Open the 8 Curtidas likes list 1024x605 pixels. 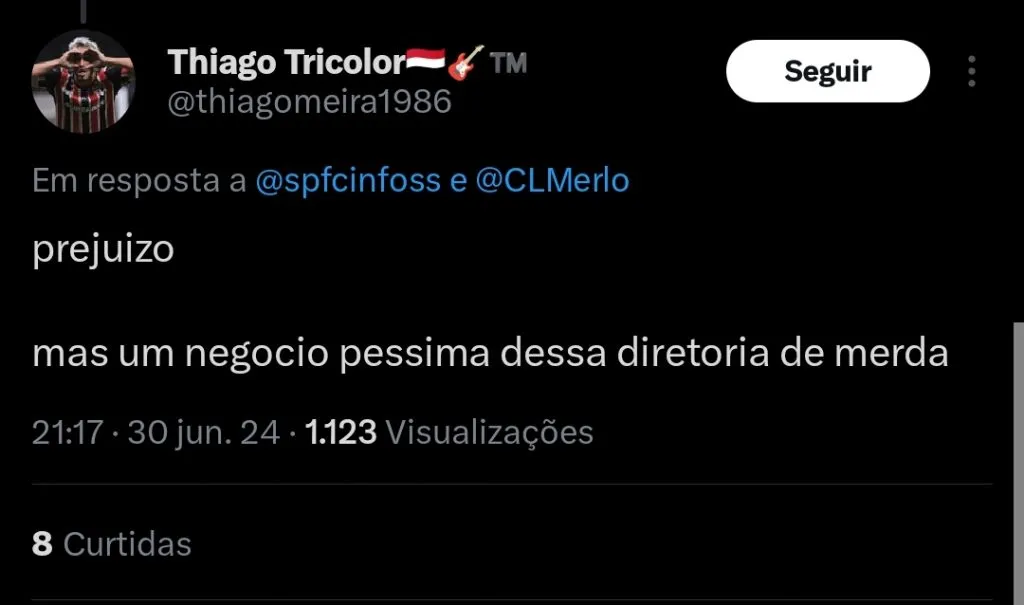tap(112, 544)
